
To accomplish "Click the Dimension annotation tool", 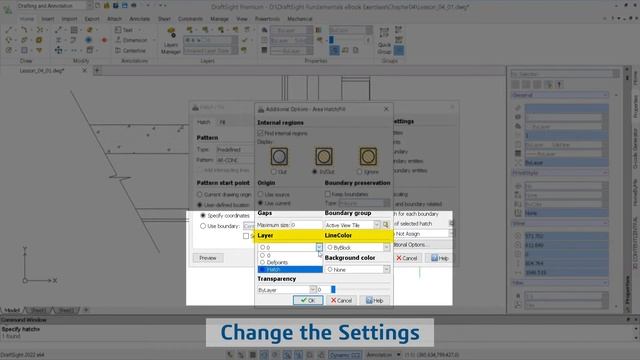I will click(x=131, y=40).
